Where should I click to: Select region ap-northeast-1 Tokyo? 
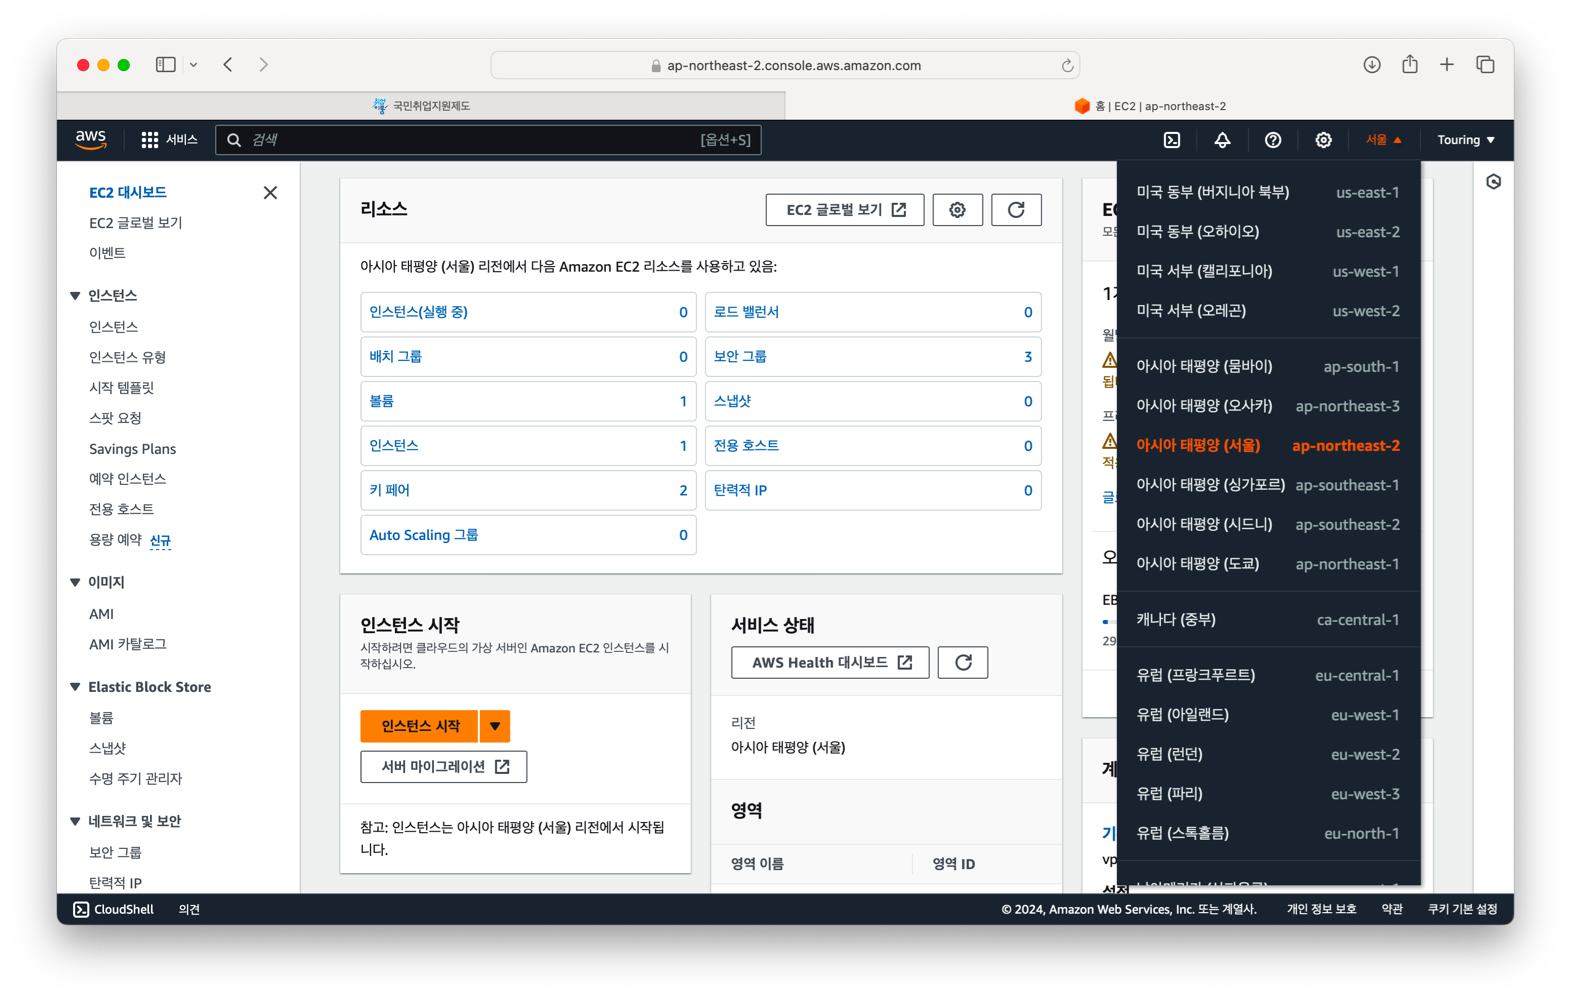point(1268,564)
